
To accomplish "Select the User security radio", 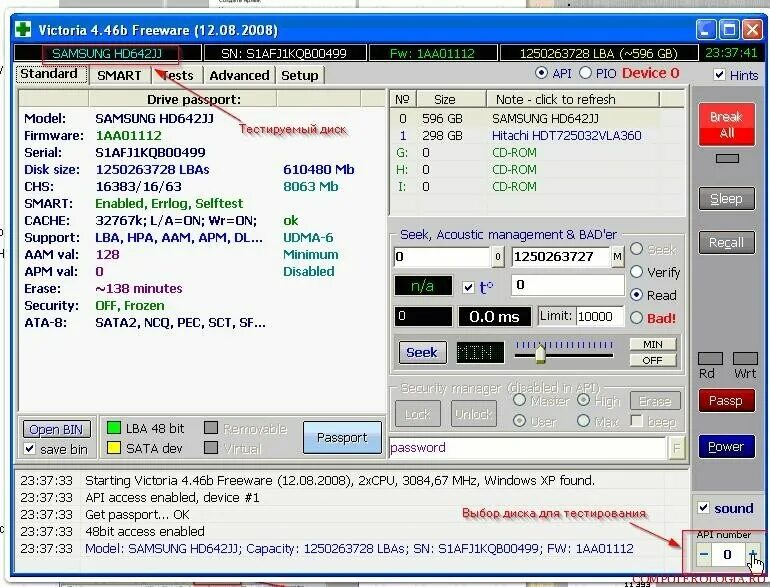I will point(519,421).
